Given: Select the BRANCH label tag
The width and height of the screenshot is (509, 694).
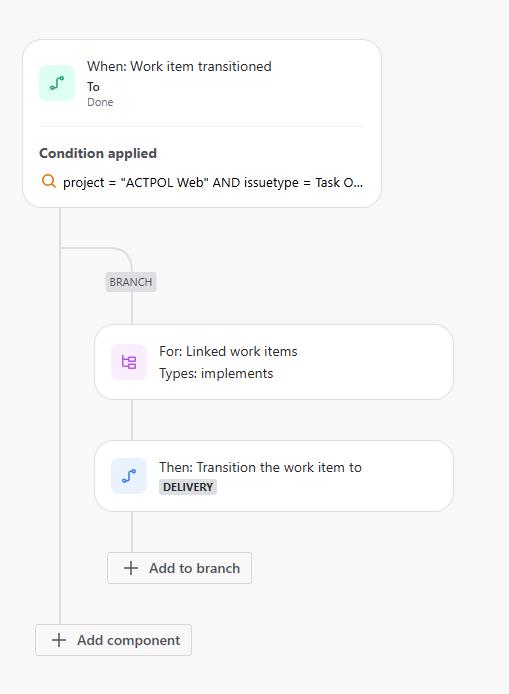Looking at the screenshot, I should point(131,282).
